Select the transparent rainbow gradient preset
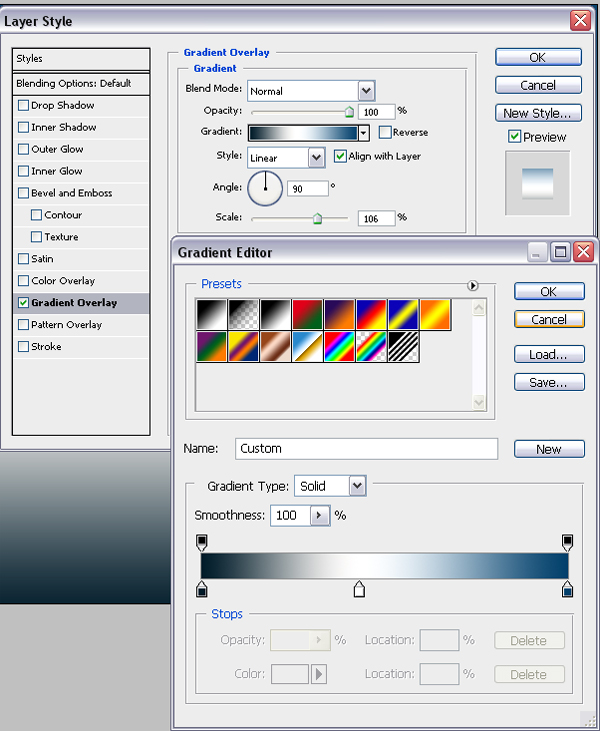This screenshot has height=731, width=600. 371,346
